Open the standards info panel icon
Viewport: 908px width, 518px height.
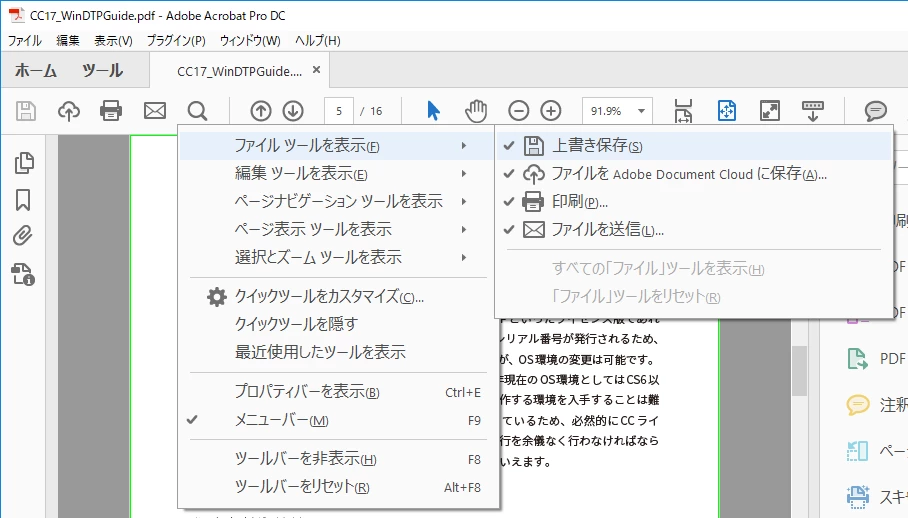pyautogui.click(x=23, y=274)
